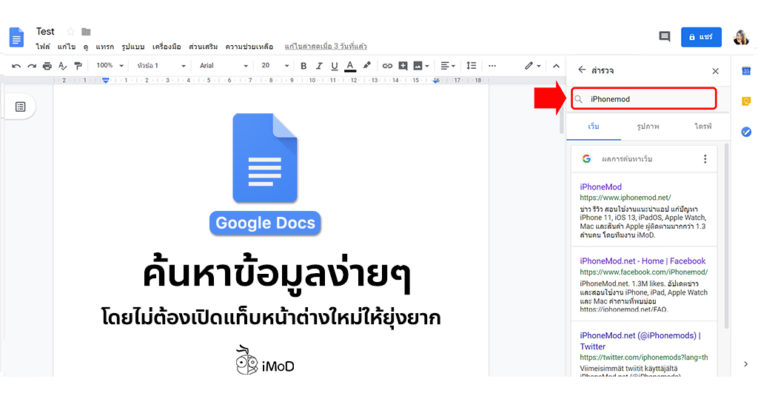Open the text color picker
This screenshot has width=758, height=396.
[x=350, y=66]
